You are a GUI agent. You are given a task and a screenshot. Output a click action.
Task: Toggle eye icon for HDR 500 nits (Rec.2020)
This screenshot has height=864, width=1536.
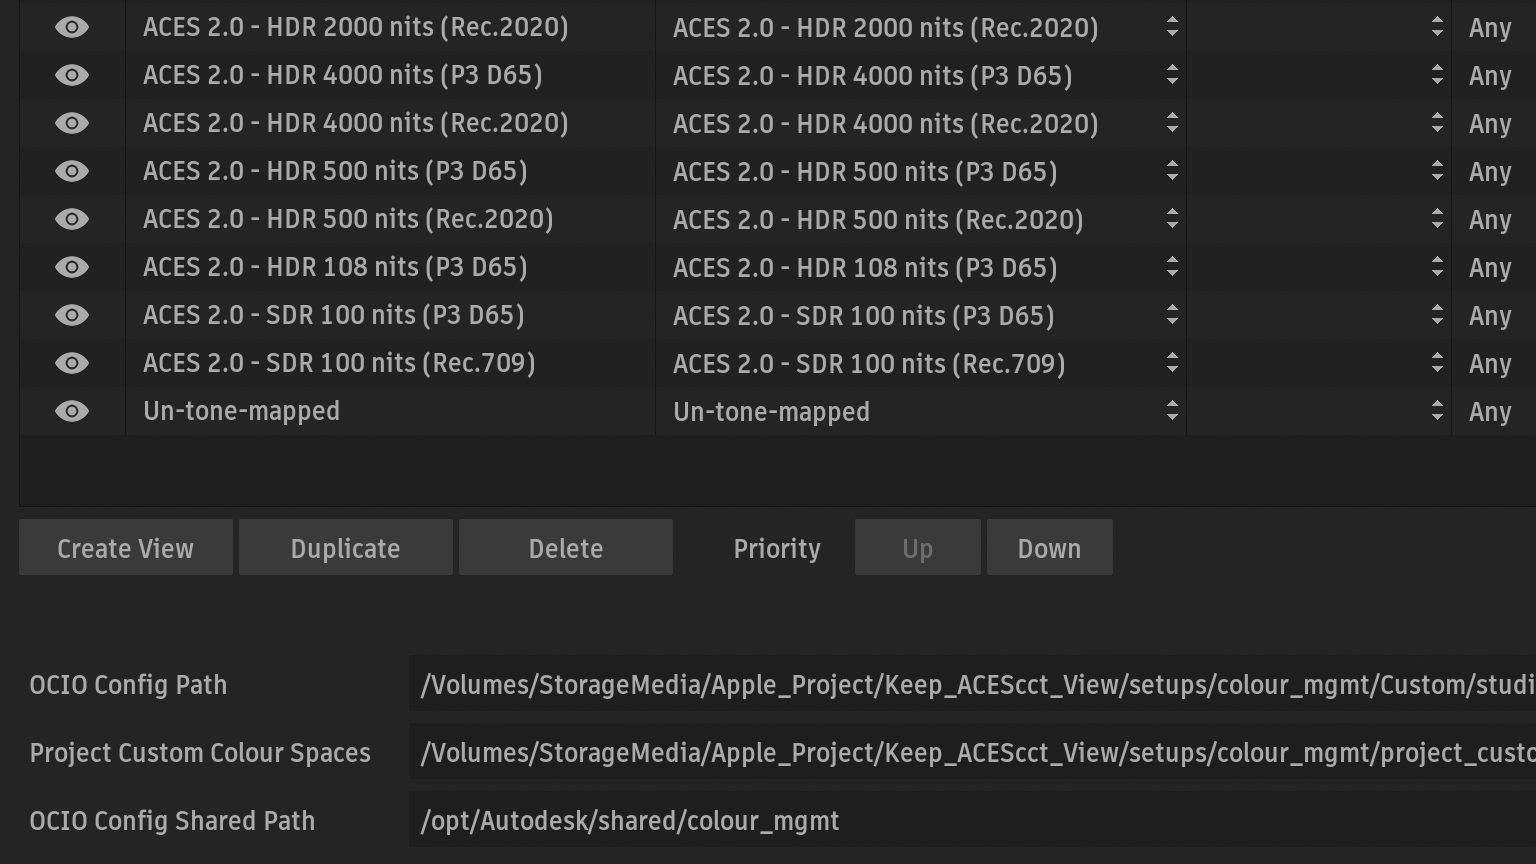click(x=72, y=219)
